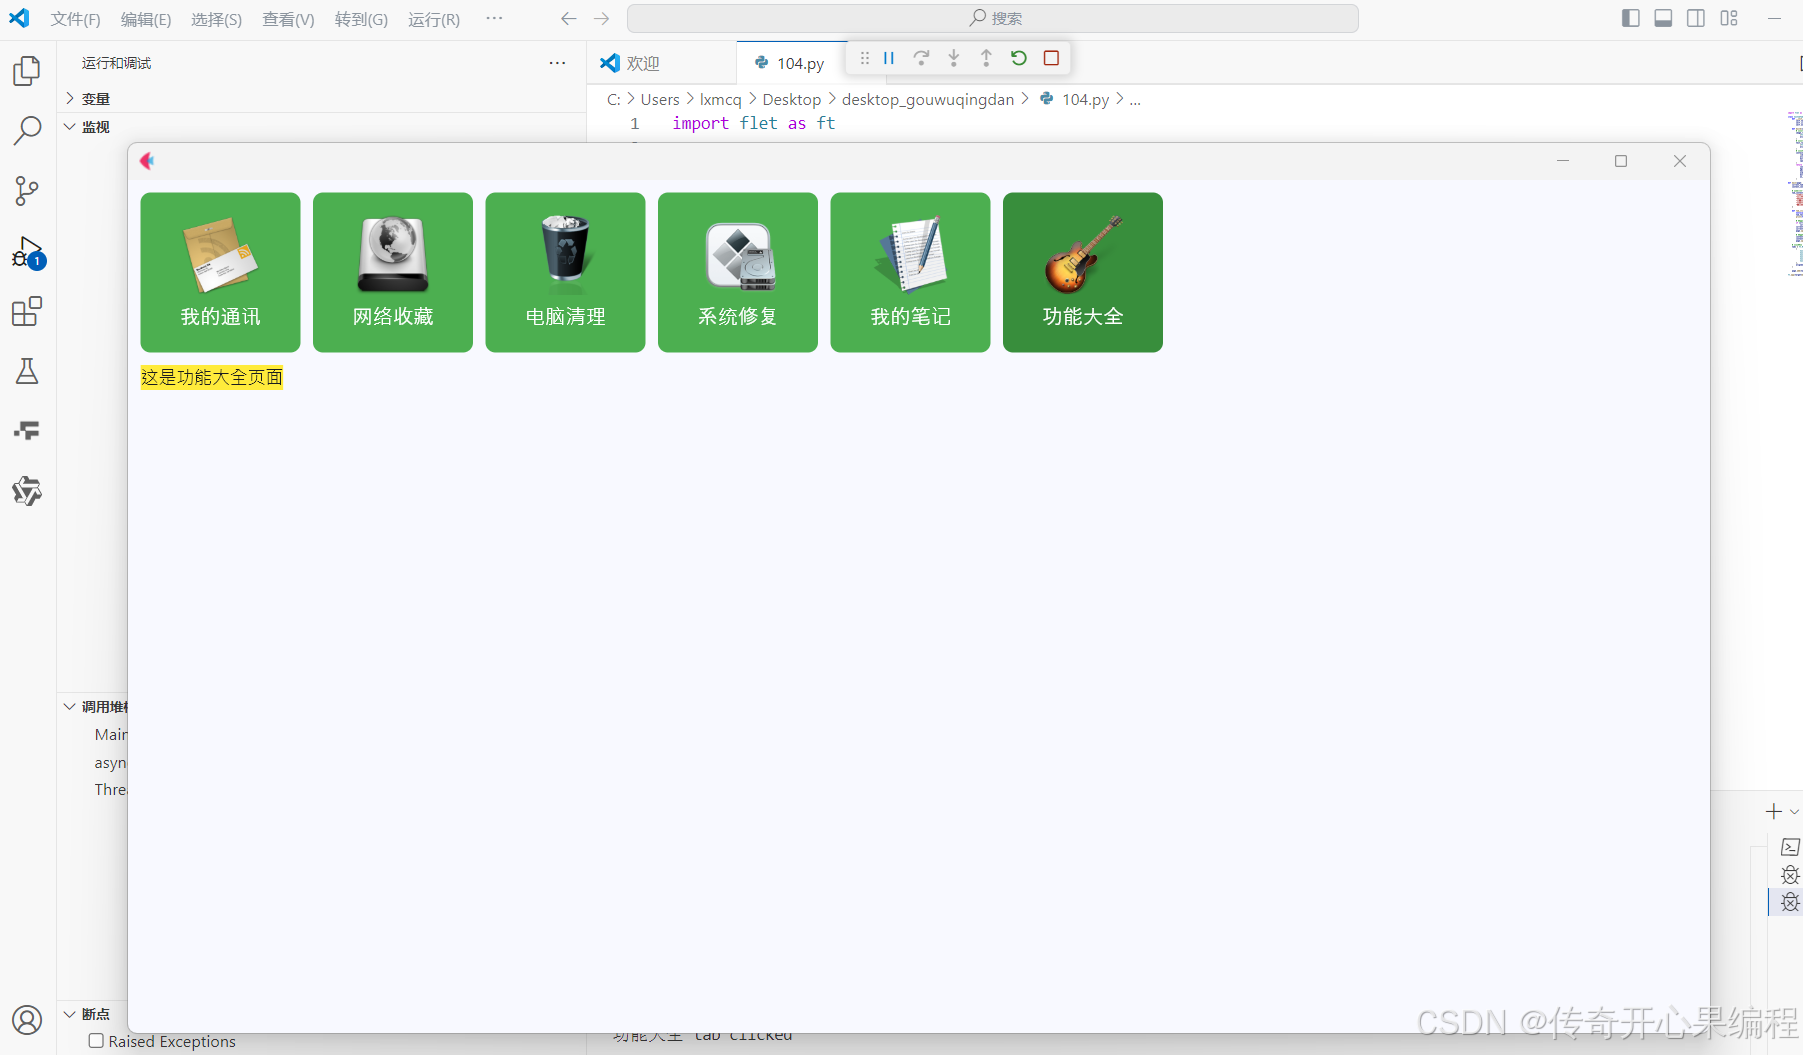
Task: Click debug Step Over button
Action: 921,58
